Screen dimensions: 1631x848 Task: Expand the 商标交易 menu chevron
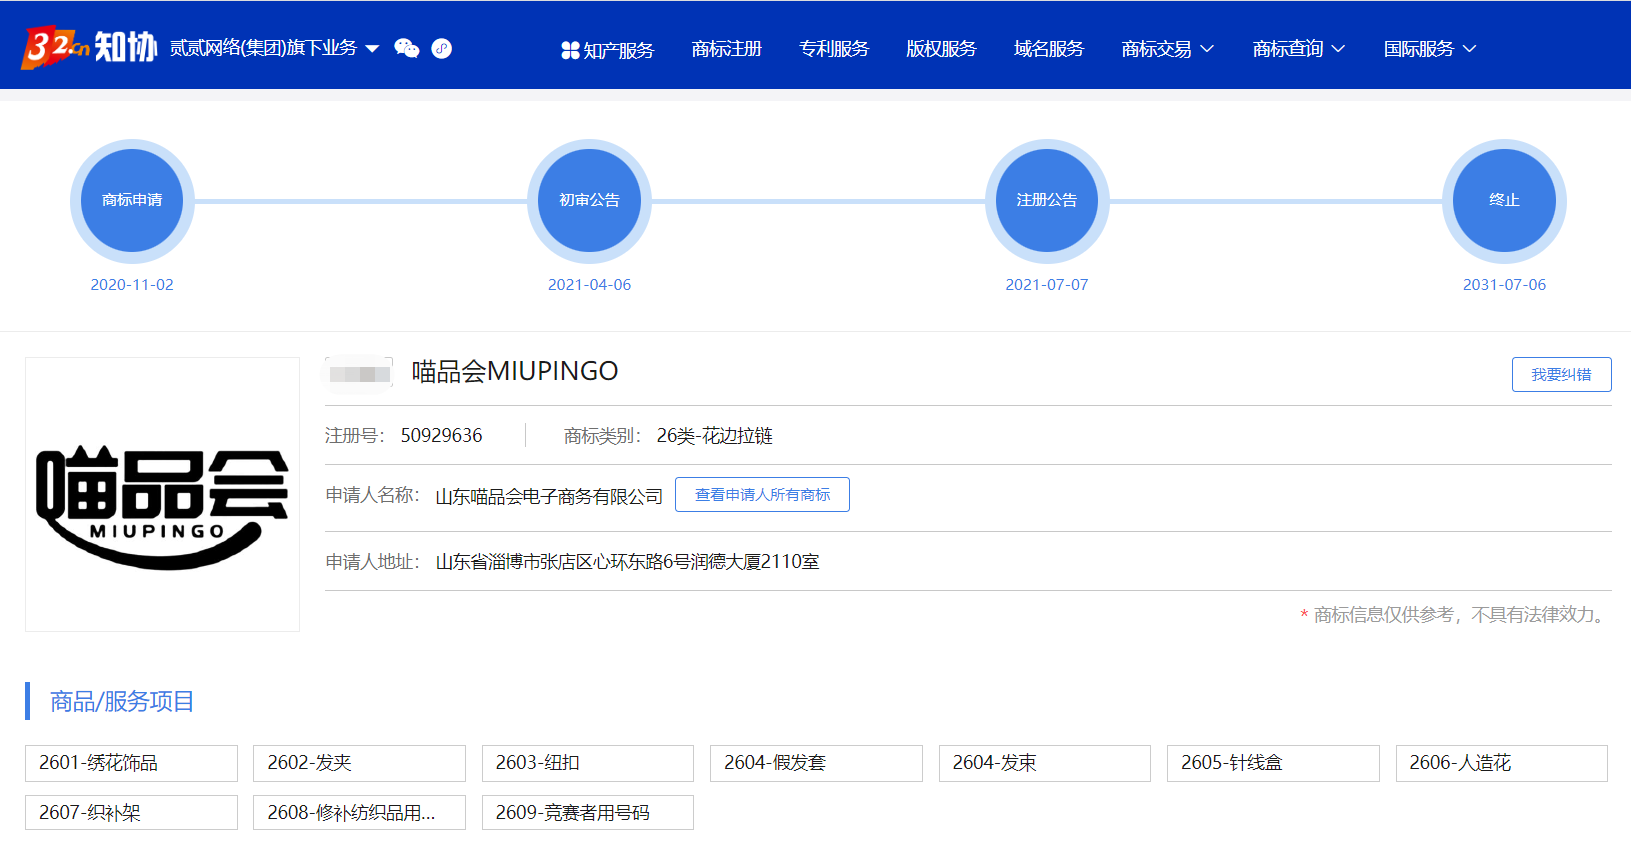tap(1207, 49)
